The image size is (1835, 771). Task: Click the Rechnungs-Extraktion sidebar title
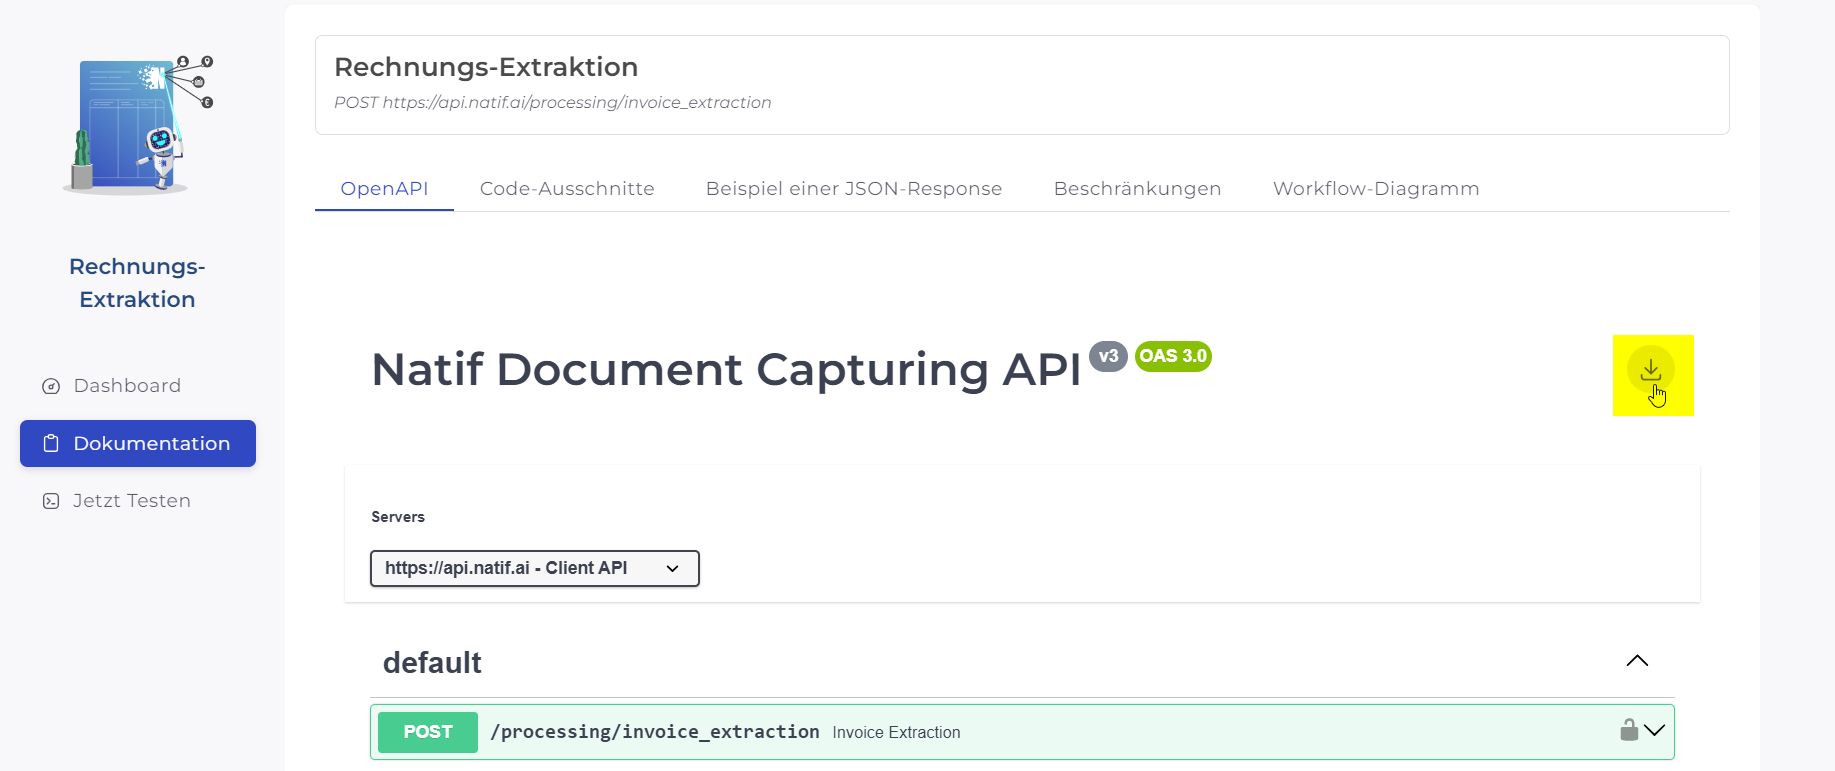click(x=137, y=283)
